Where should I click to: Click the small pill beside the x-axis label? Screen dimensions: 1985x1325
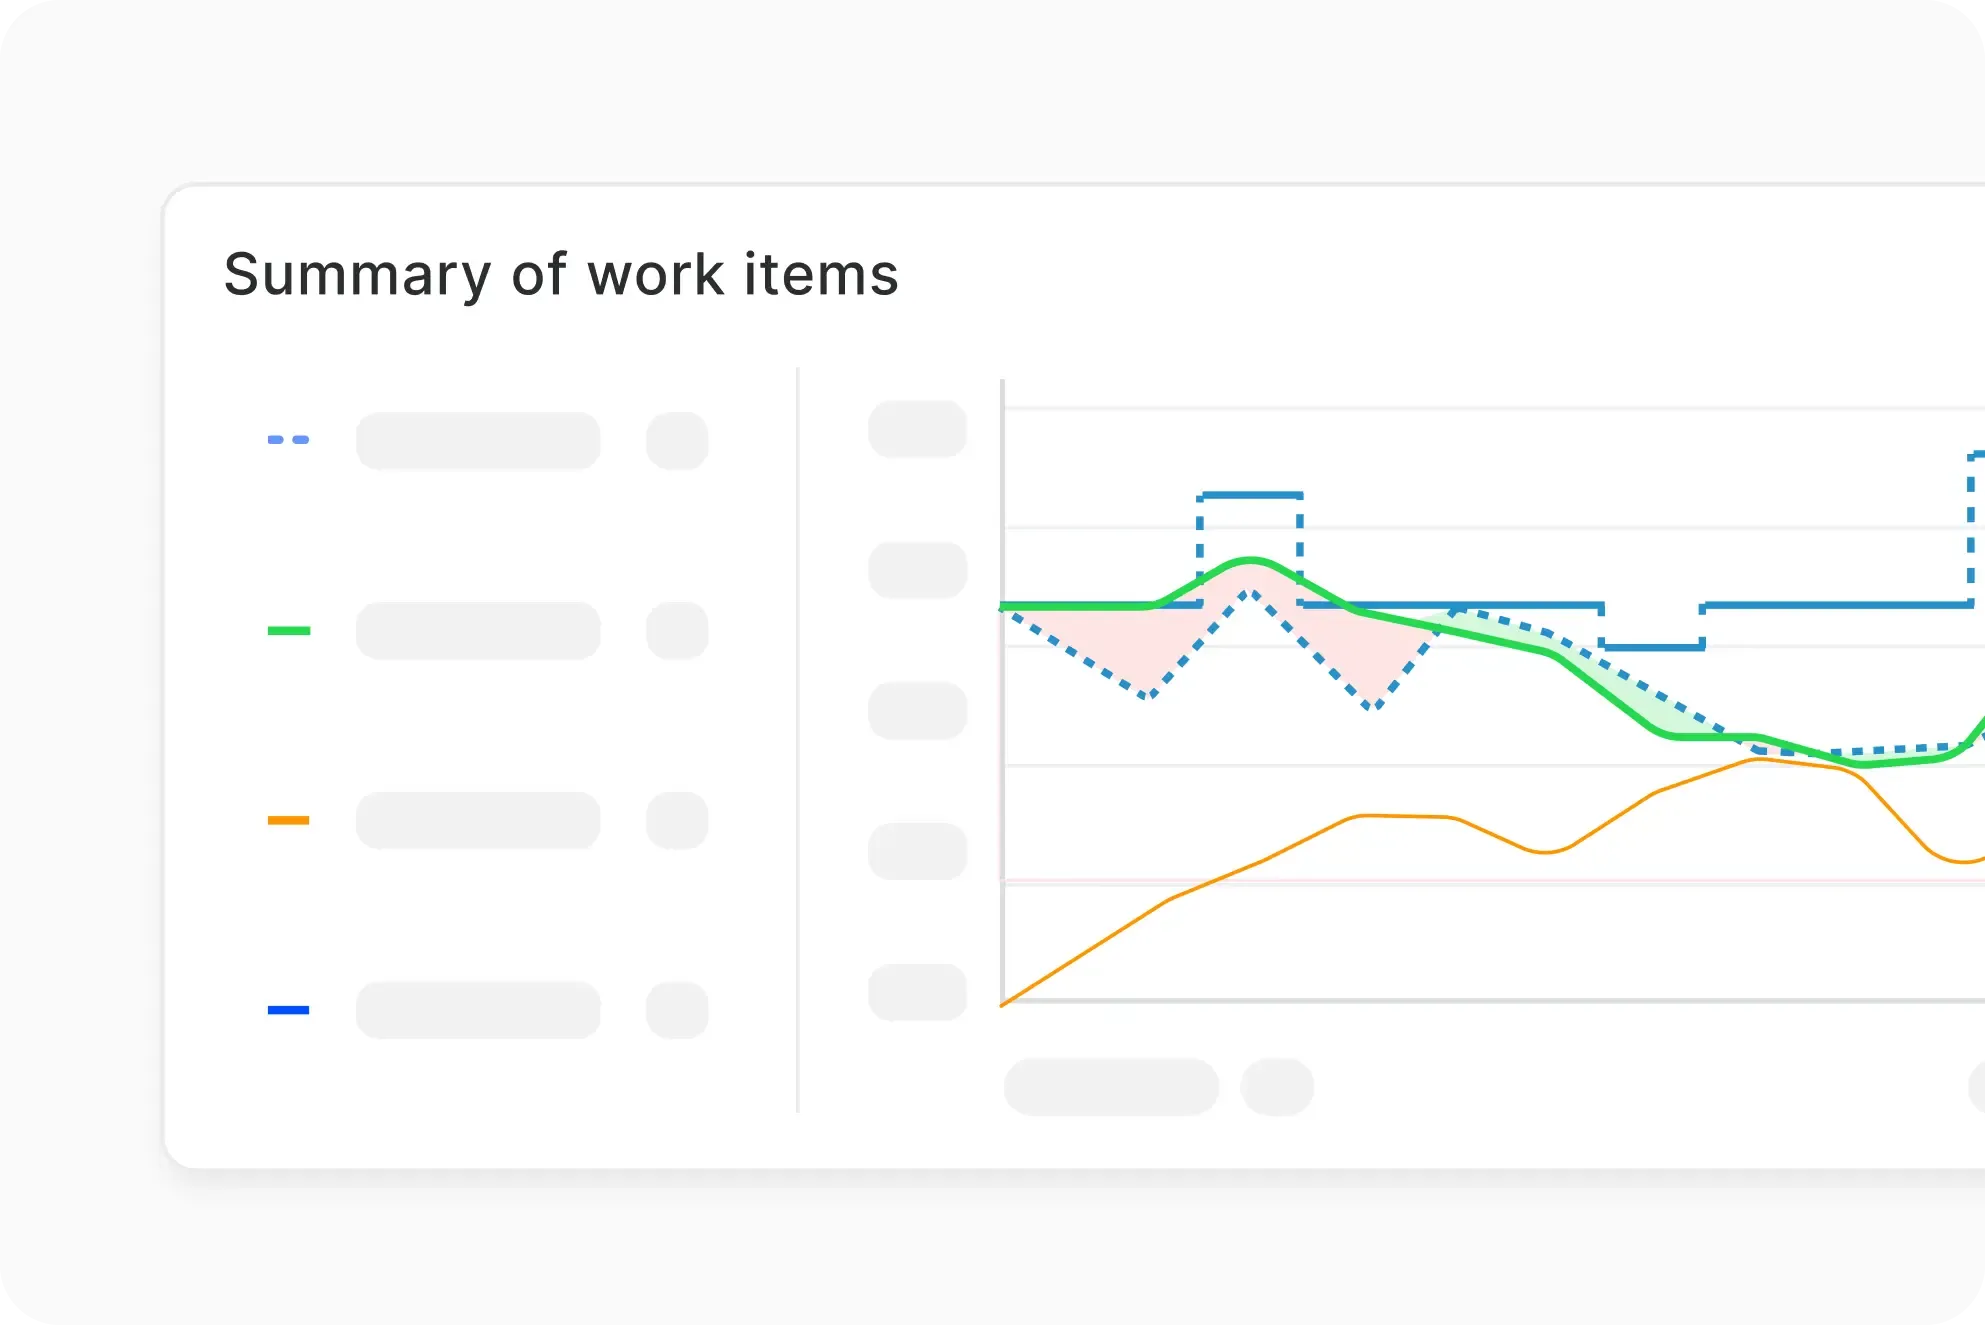(1277, 1087)
